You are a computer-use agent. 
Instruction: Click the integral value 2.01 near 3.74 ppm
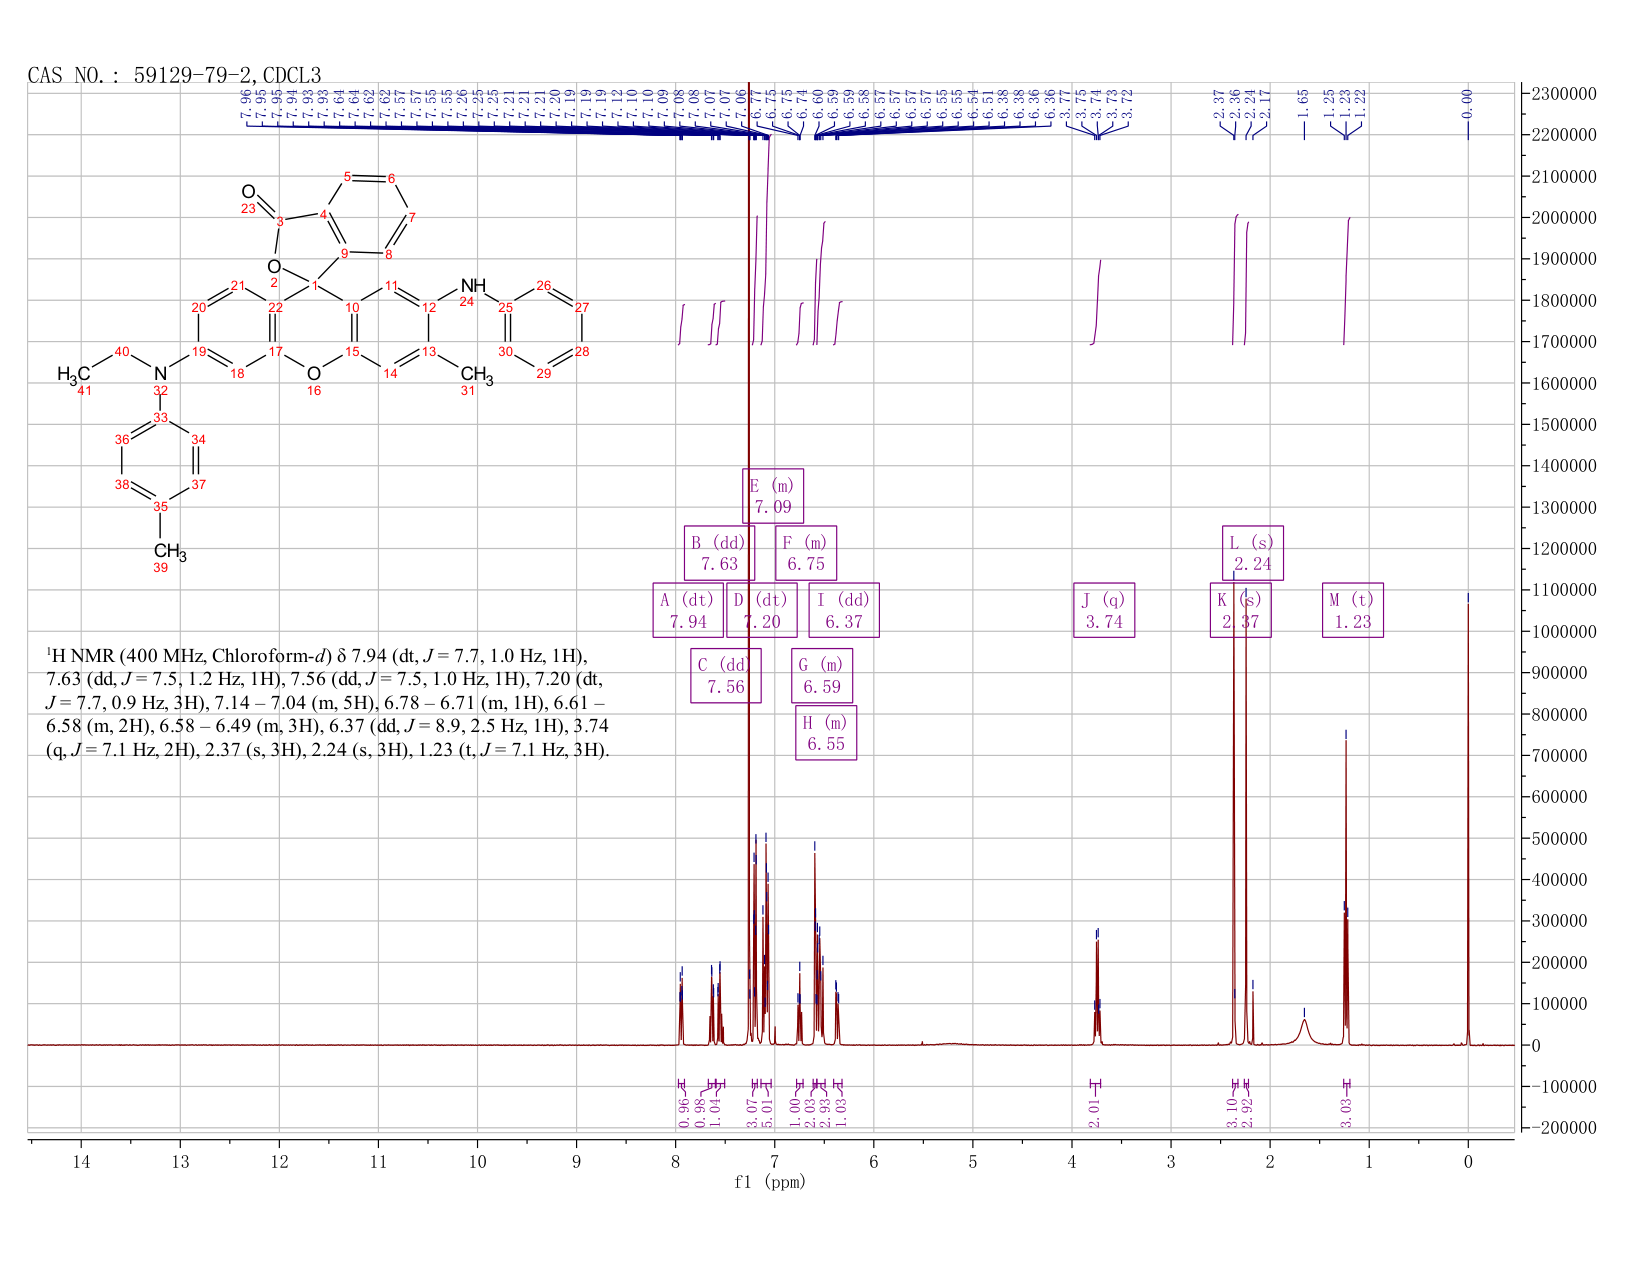tap(1094, 1112)
